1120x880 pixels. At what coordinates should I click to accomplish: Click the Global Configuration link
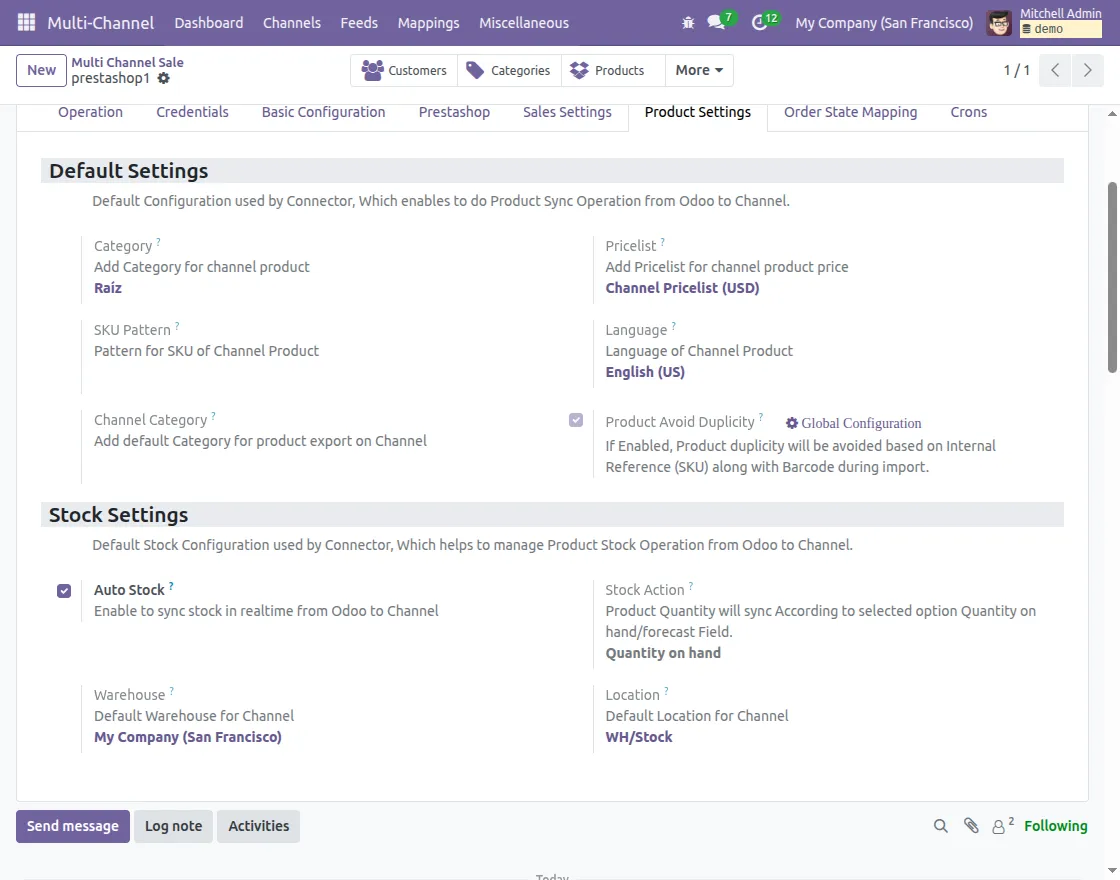(861, 423)
